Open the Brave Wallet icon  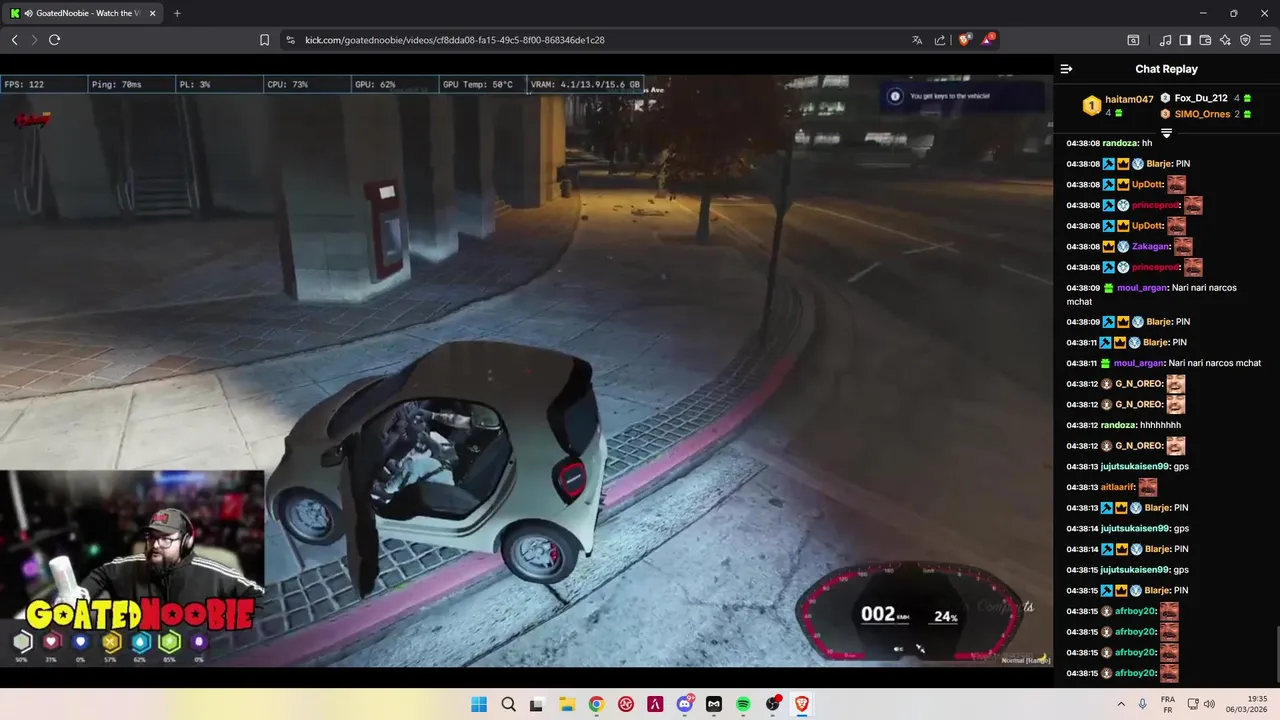click(x=1205, y=40)
